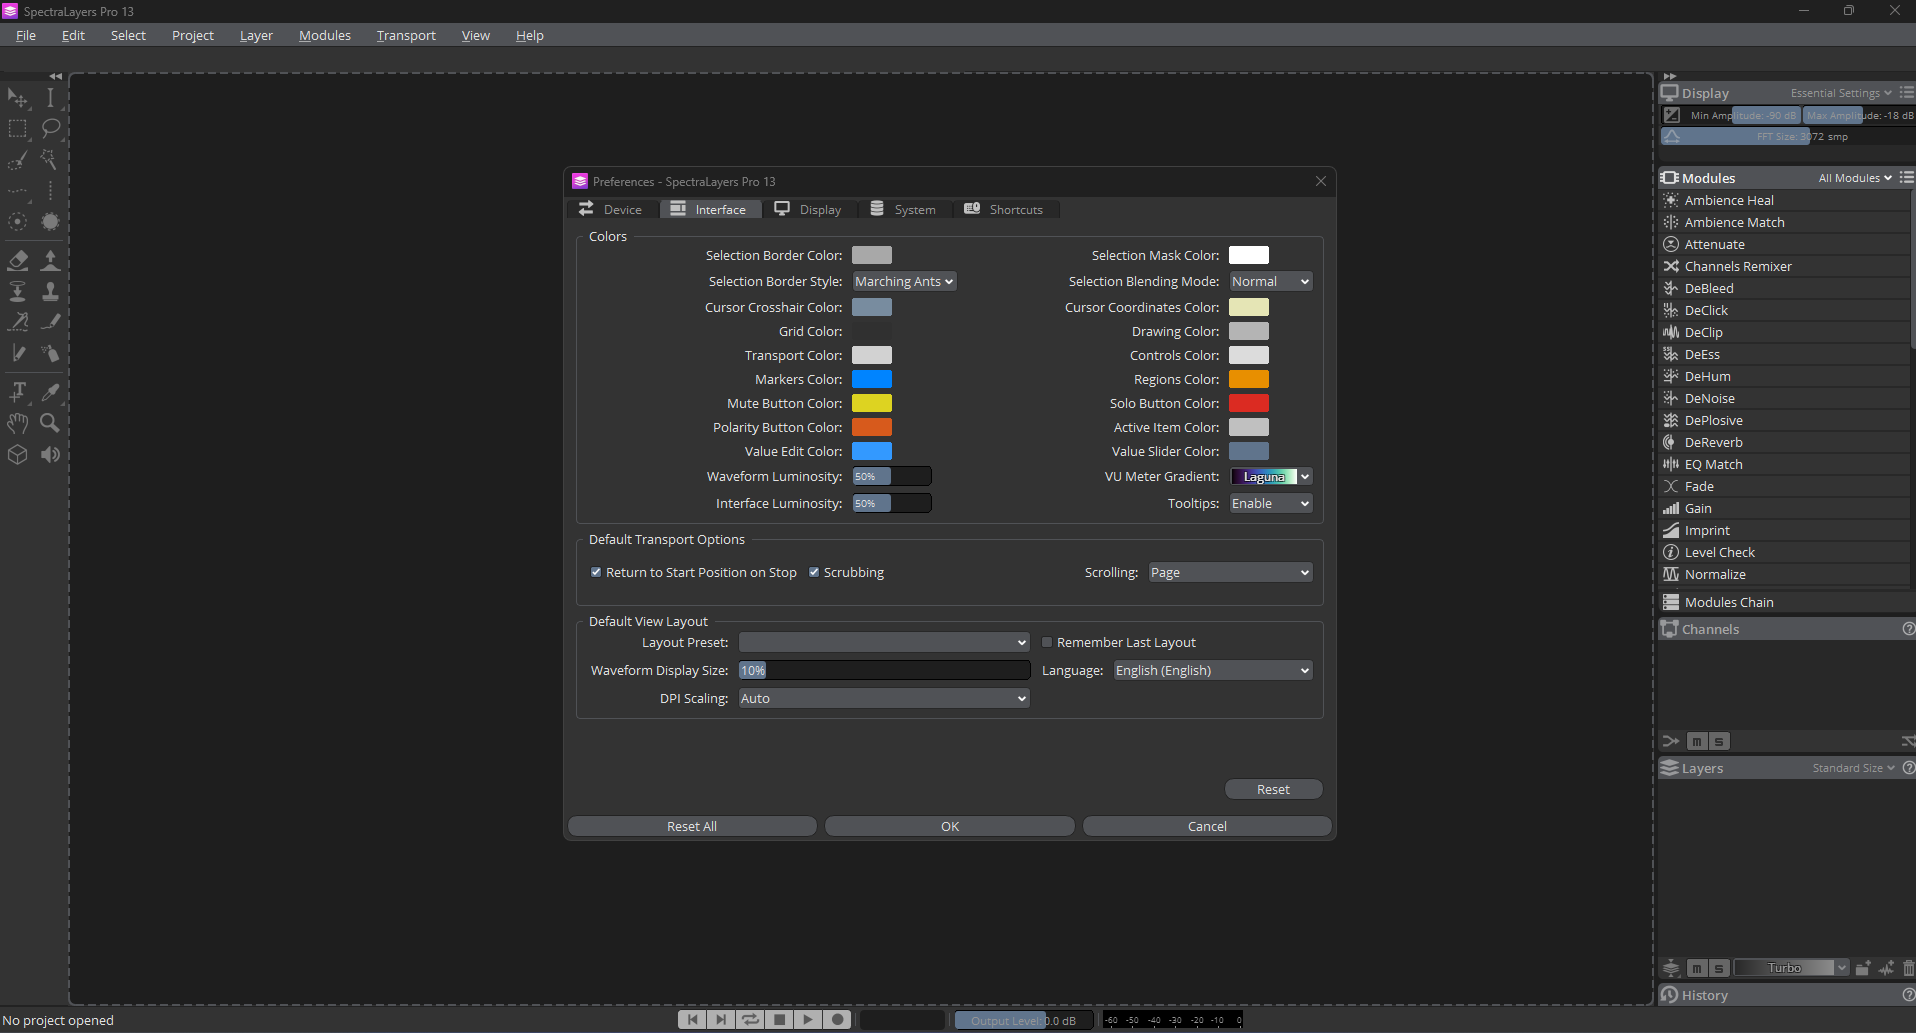
Task: Open the Scrolling dropdown
Action: [x=1230, y=573]
